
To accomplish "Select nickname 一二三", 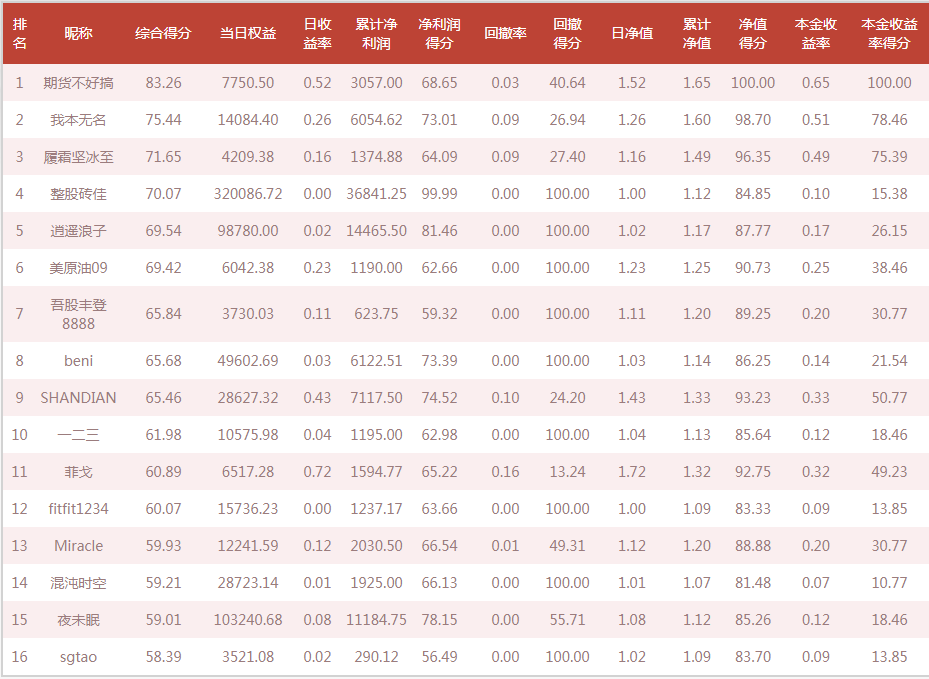I will click(x=78, y=435).
